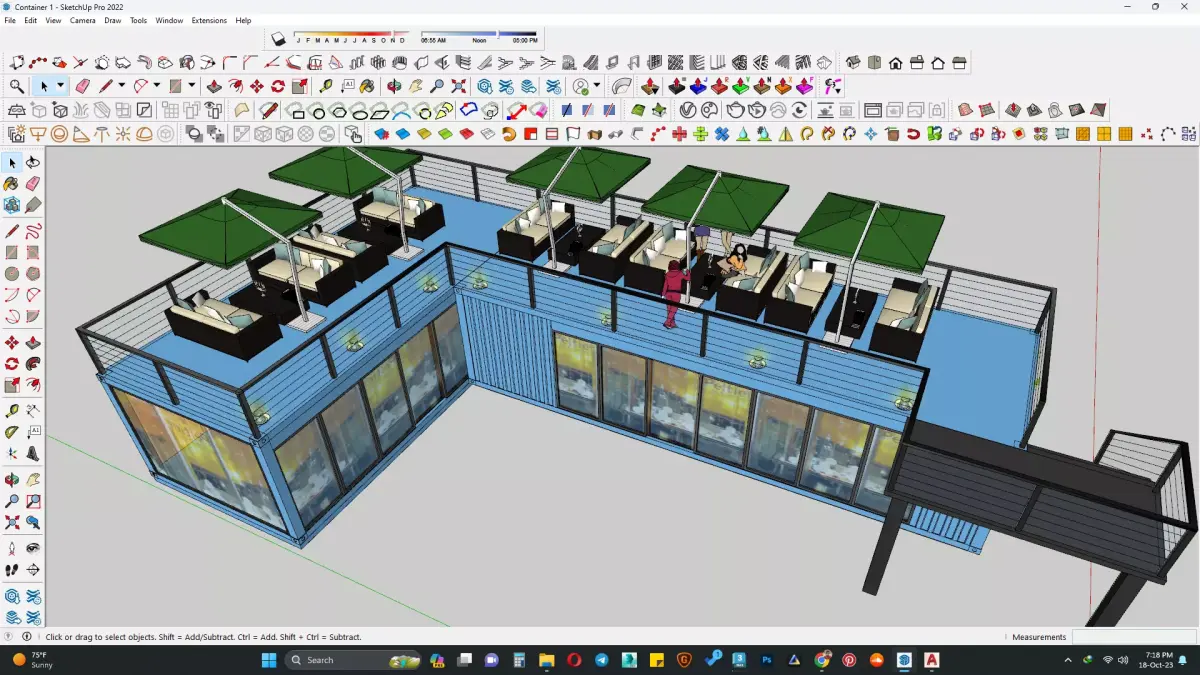Choose Follow Push Pull magenta F icon
The image size is (1200, 675).
805,87
